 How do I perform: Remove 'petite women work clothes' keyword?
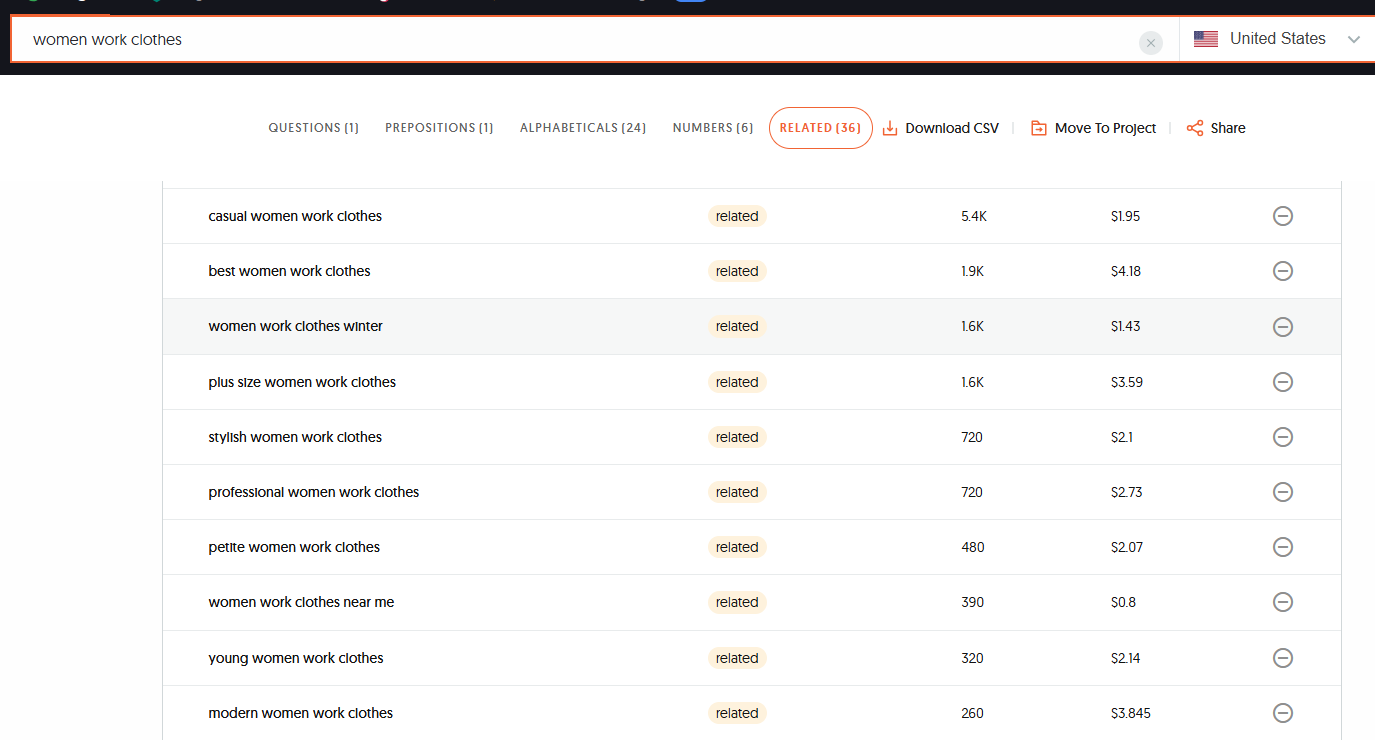tap(1283, 547)
